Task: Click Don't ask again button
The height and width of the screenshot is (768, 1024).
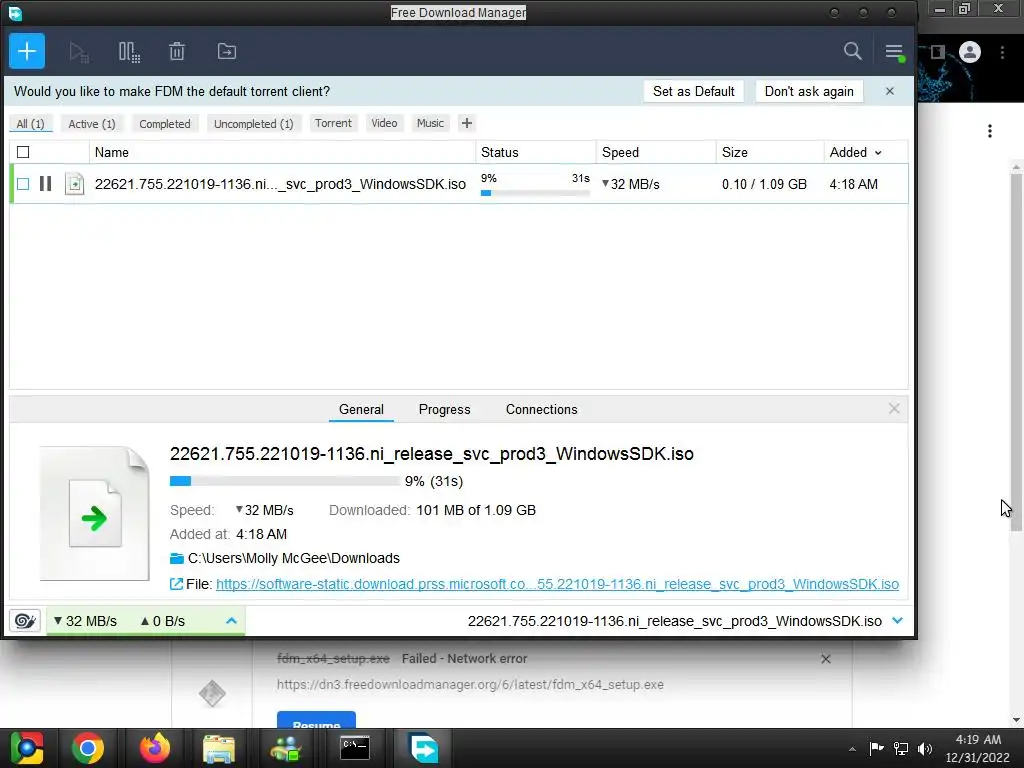Action: click(x=809, y=91)
